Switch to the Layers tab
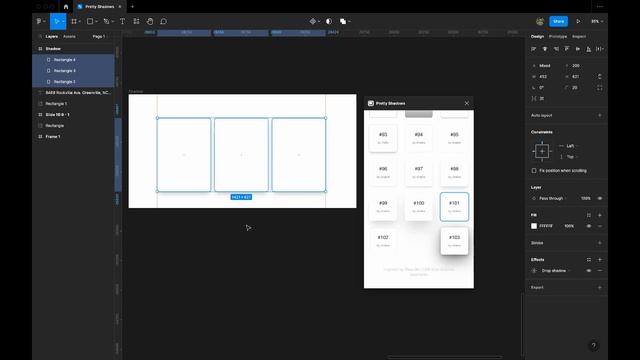The image size is (640, 360). [x=51, y=36]
